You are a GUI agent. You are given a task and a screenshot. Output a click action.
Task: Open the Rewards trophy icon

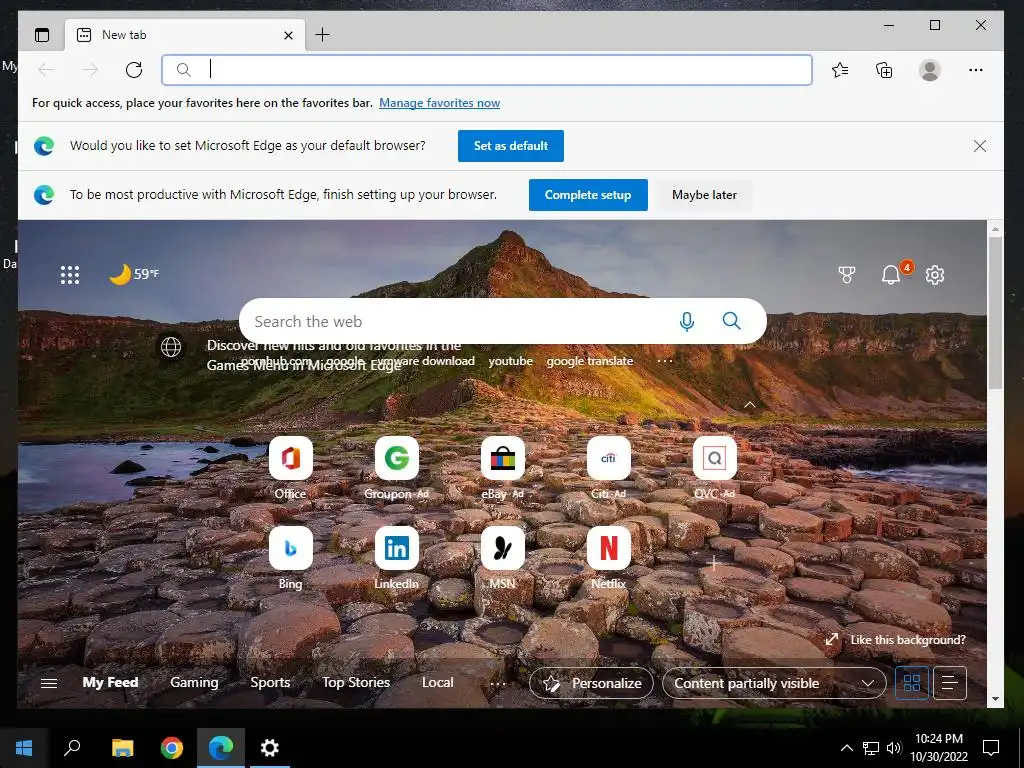[847, 275]
